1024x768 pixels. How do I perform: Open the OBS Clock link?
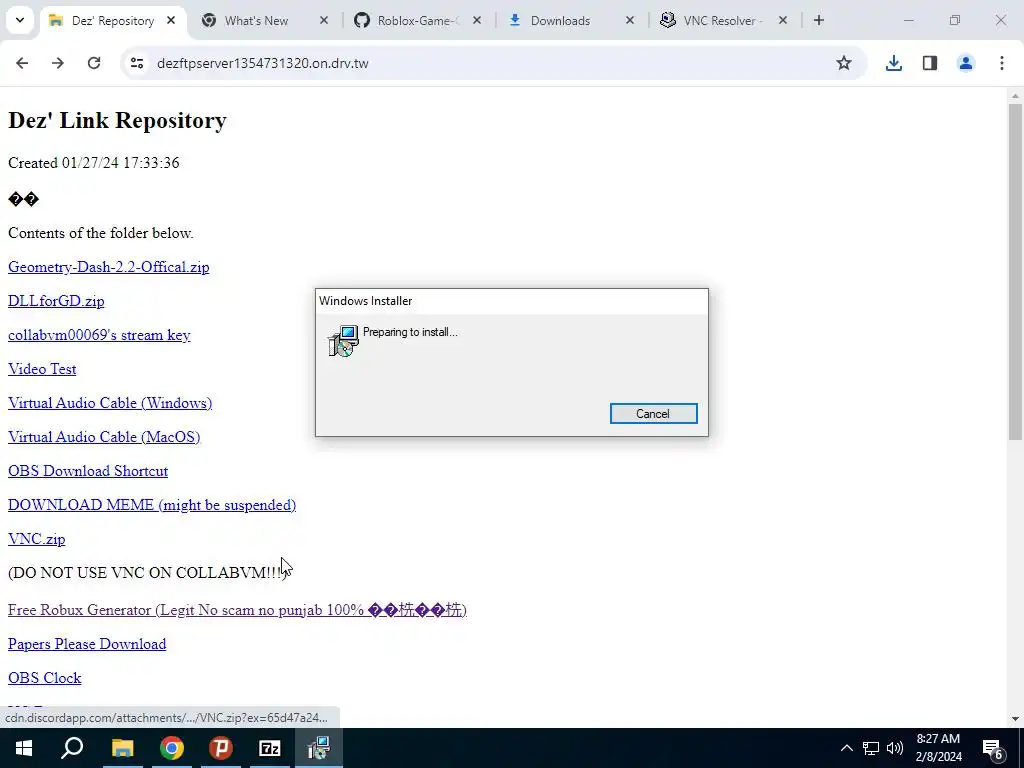[x=44, y=678]
